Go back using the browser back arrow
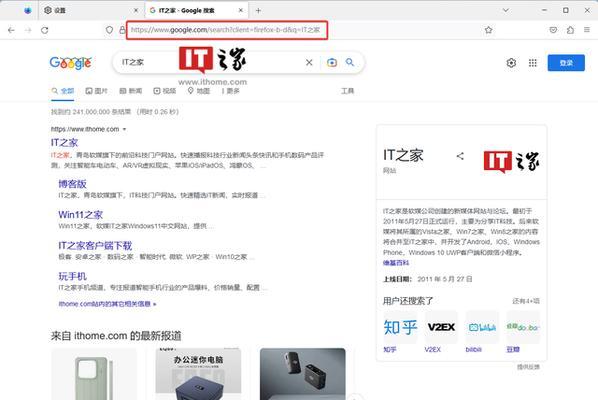598x400 pixels. pos(11,30)
